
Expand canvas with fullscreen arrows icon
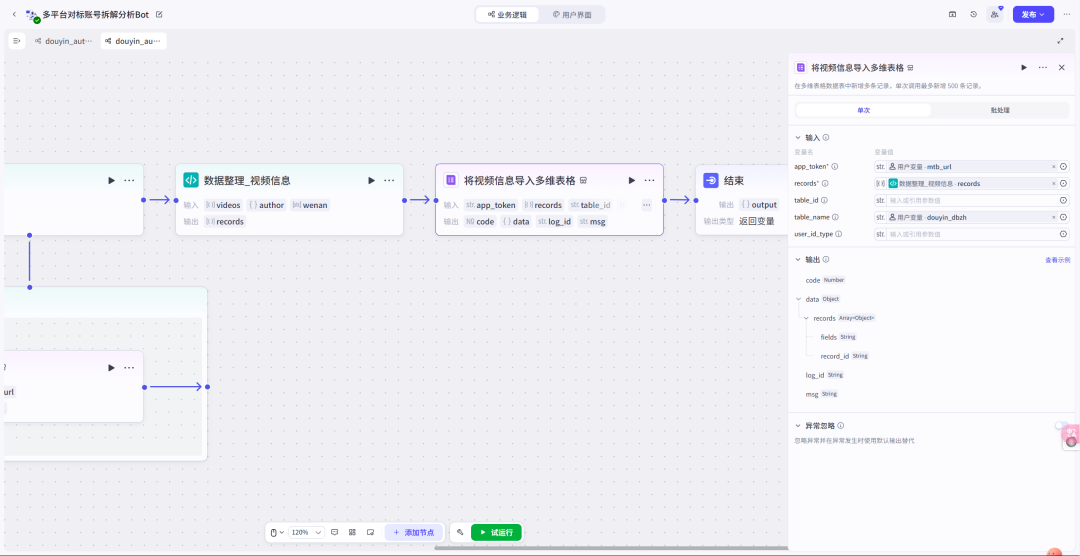click(x=1061, y=41)
